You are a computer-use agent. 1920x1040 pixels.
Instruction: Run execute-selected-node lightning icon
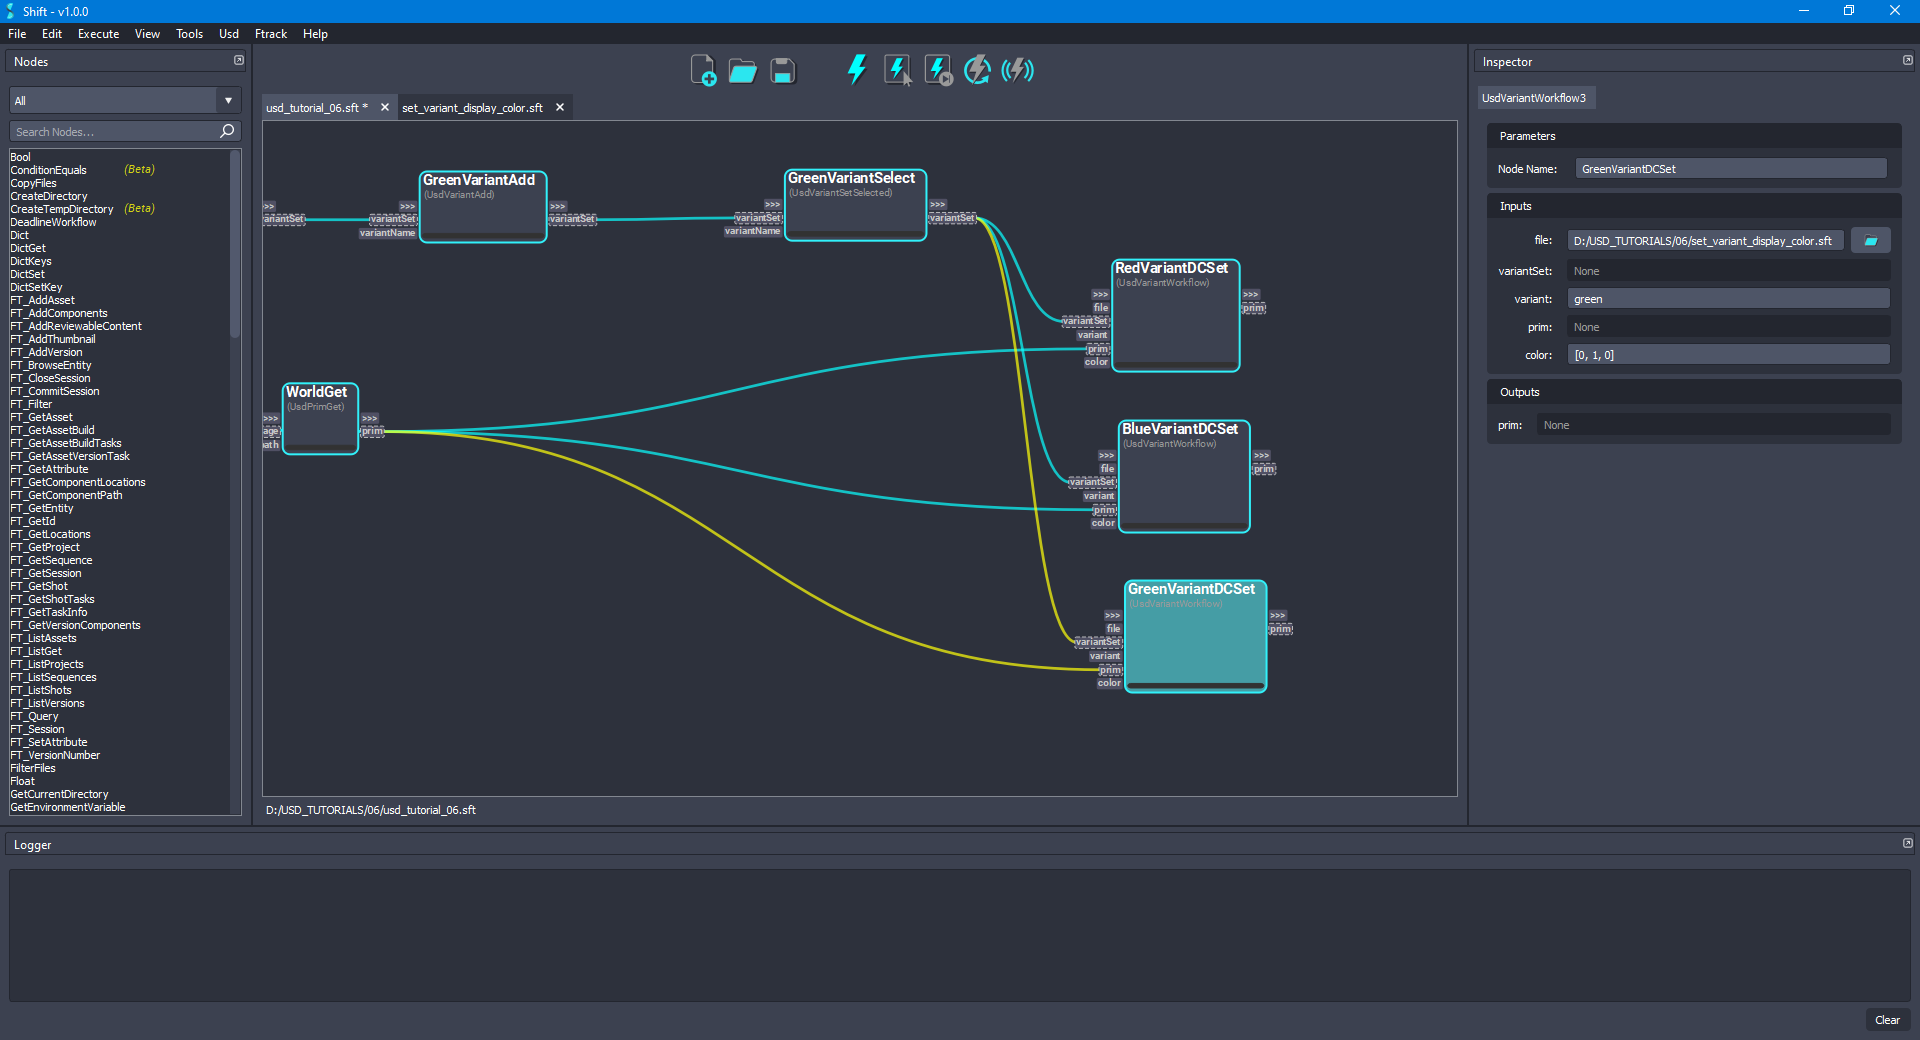click(x=896, y=70)
